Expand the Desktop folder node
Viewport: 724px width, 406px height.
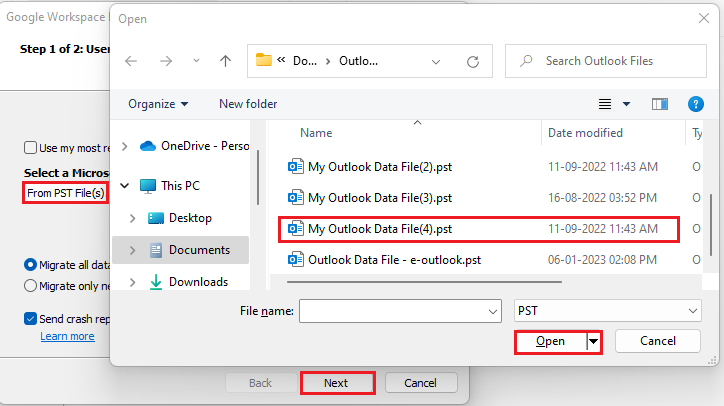pos(133,218)
